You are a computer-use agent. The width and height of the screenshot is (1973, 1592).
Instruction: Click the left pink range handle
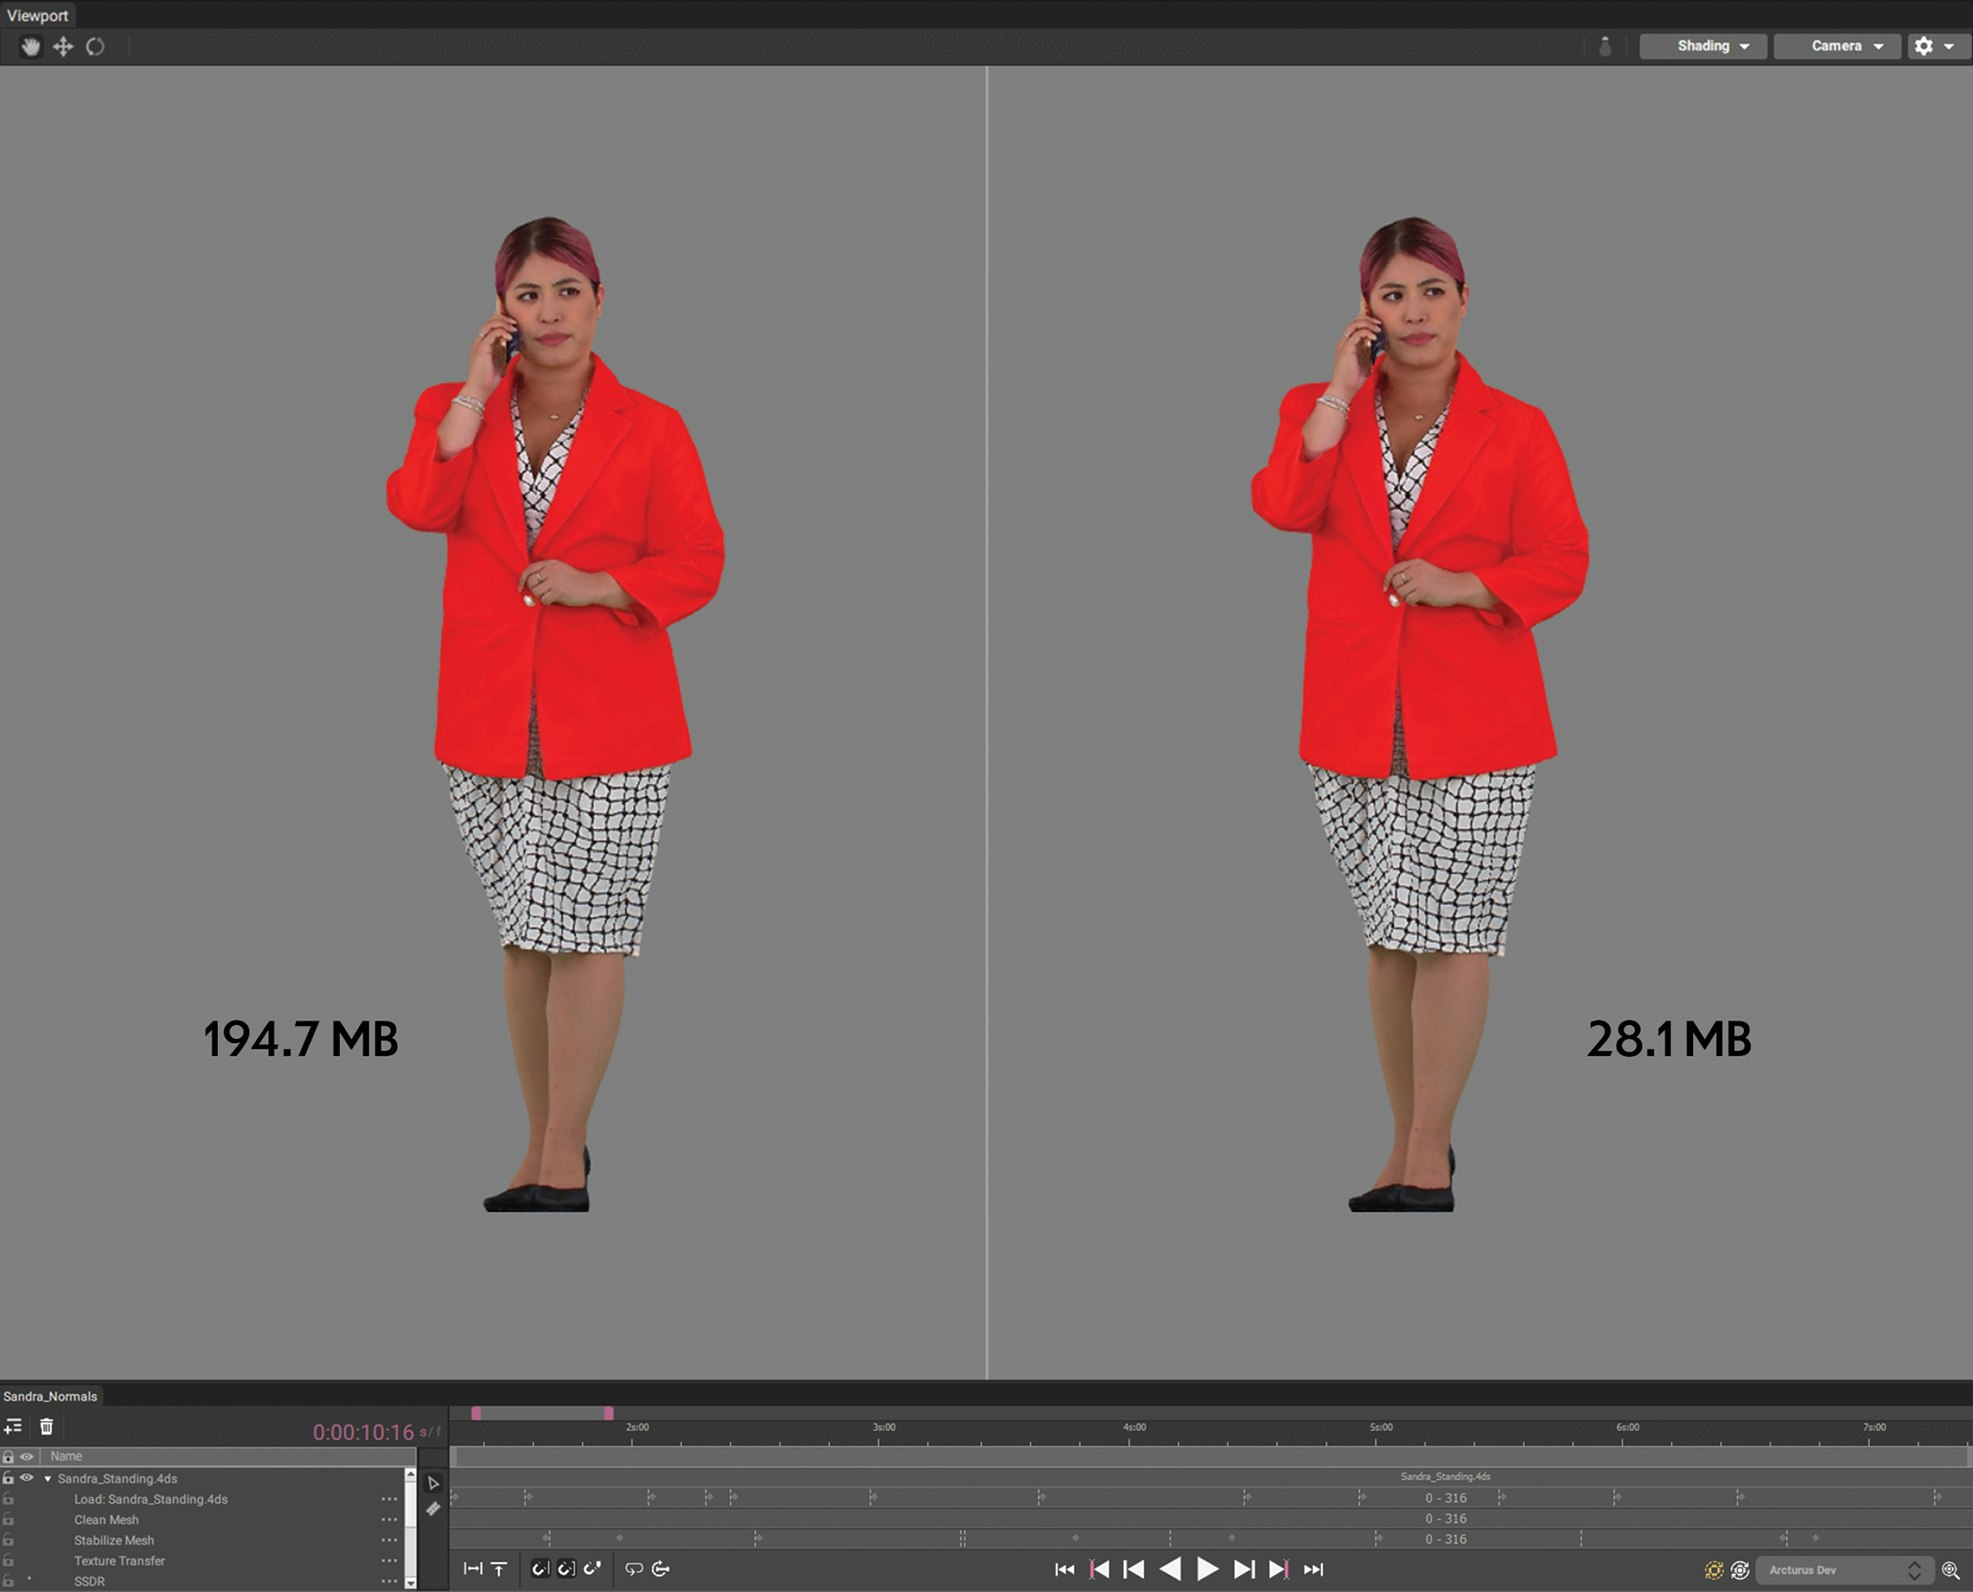(x=476, y=1413)
